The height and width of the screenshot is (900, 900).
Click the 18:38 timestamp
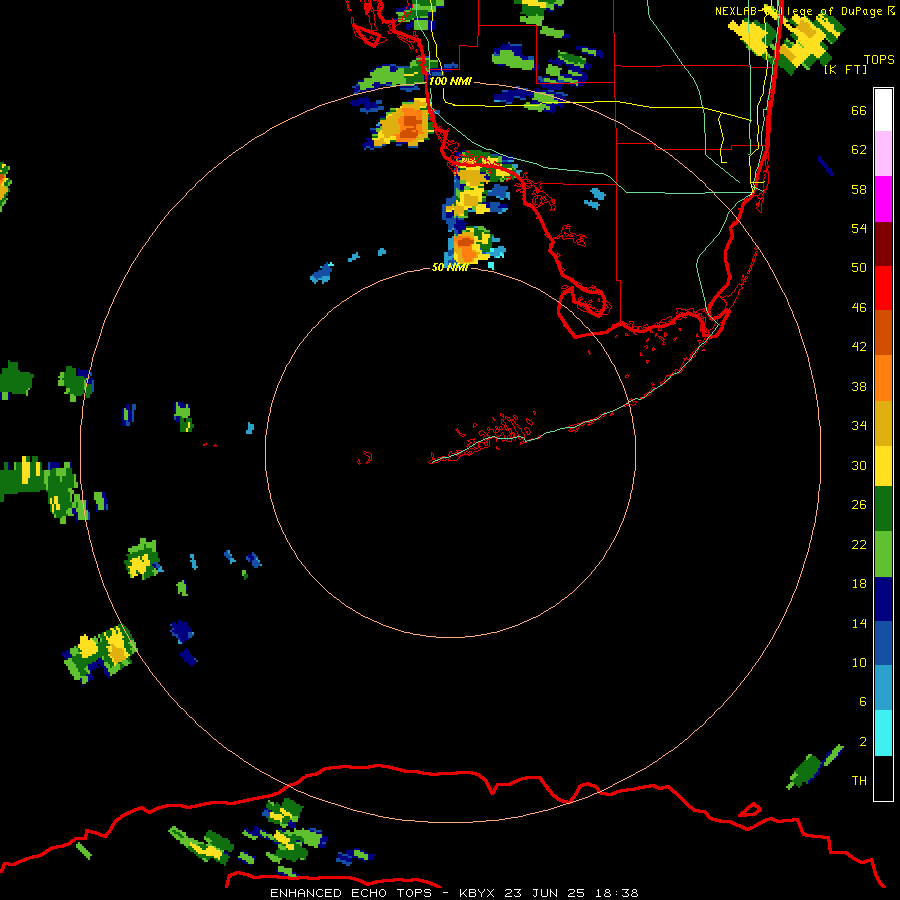[617, 893]
